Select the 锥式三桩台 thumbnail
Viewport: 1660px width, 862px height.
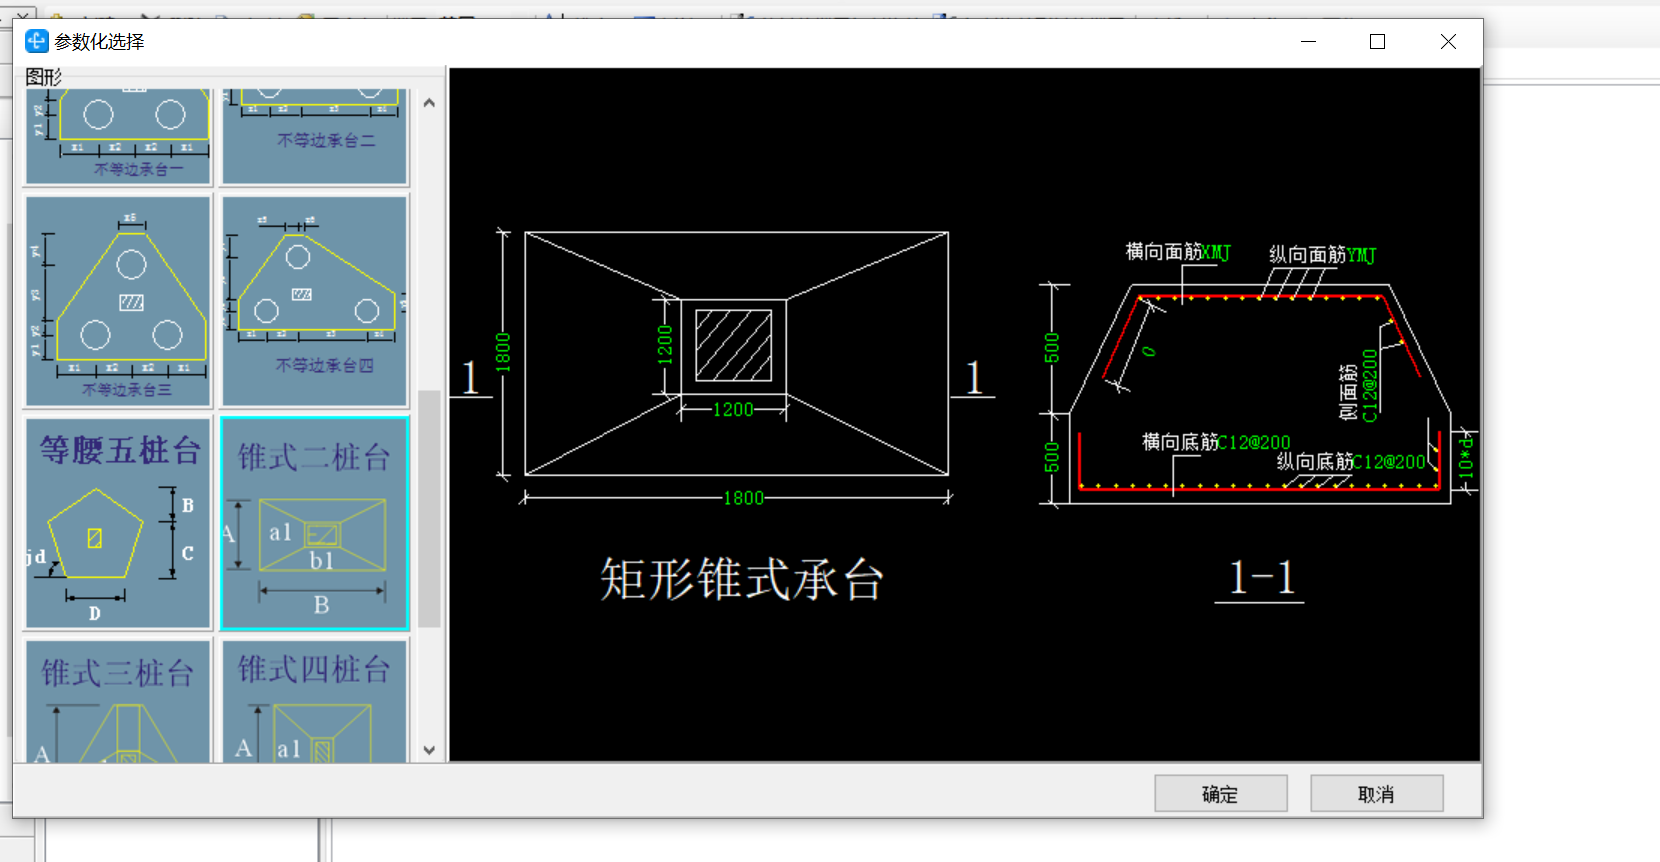coord(118,702)
